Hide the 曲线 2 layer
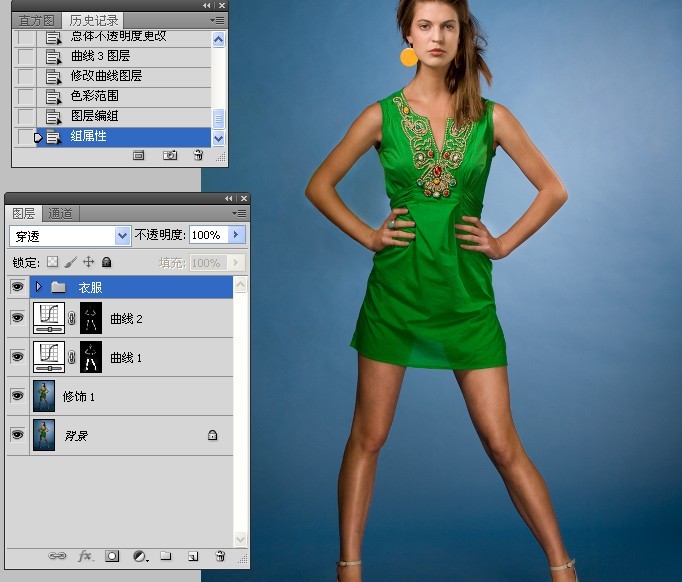 click(17, 318)
